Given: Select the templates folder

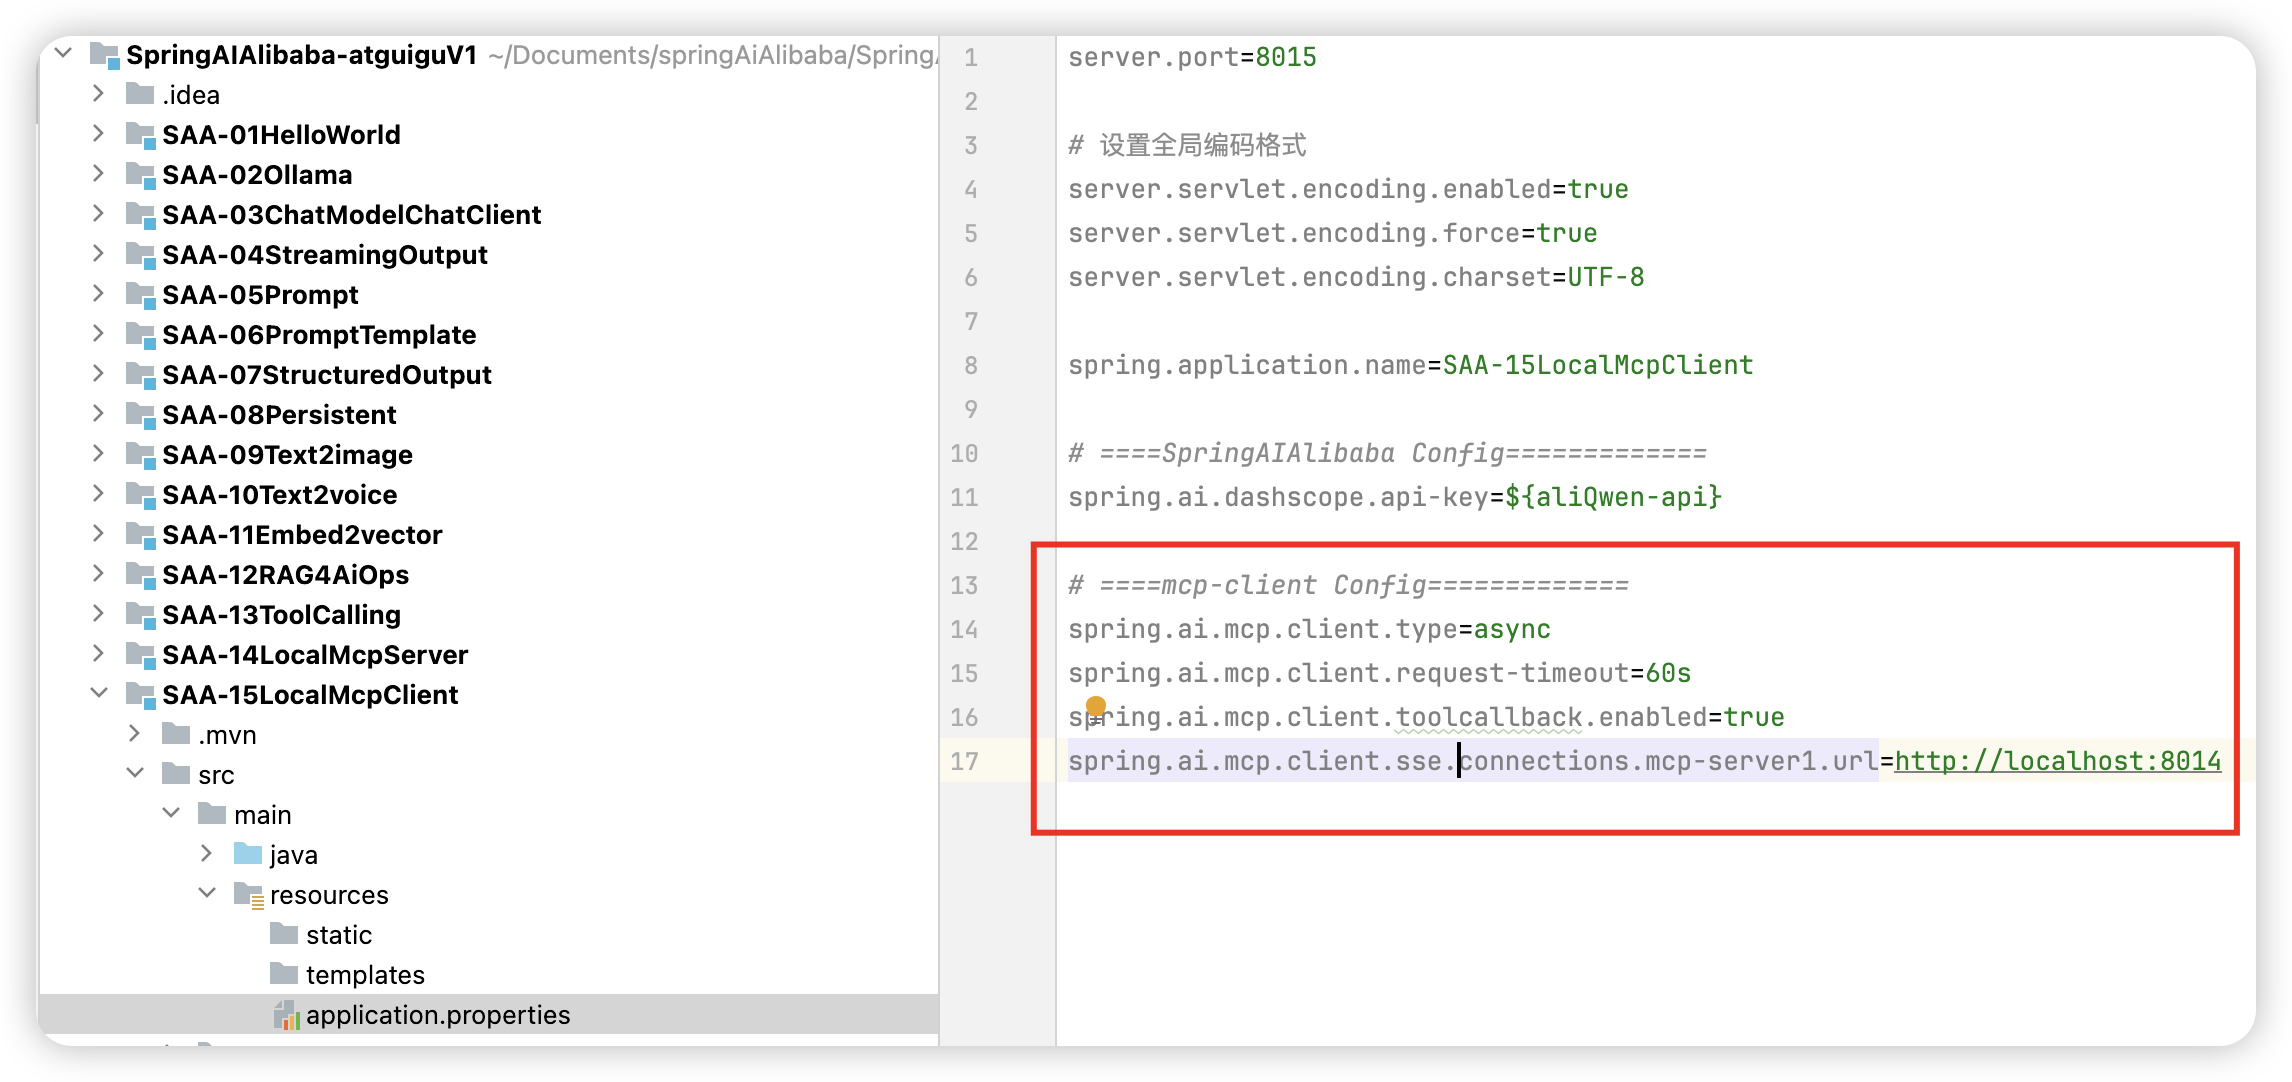Looking at the screenshot, I should 365,975.
